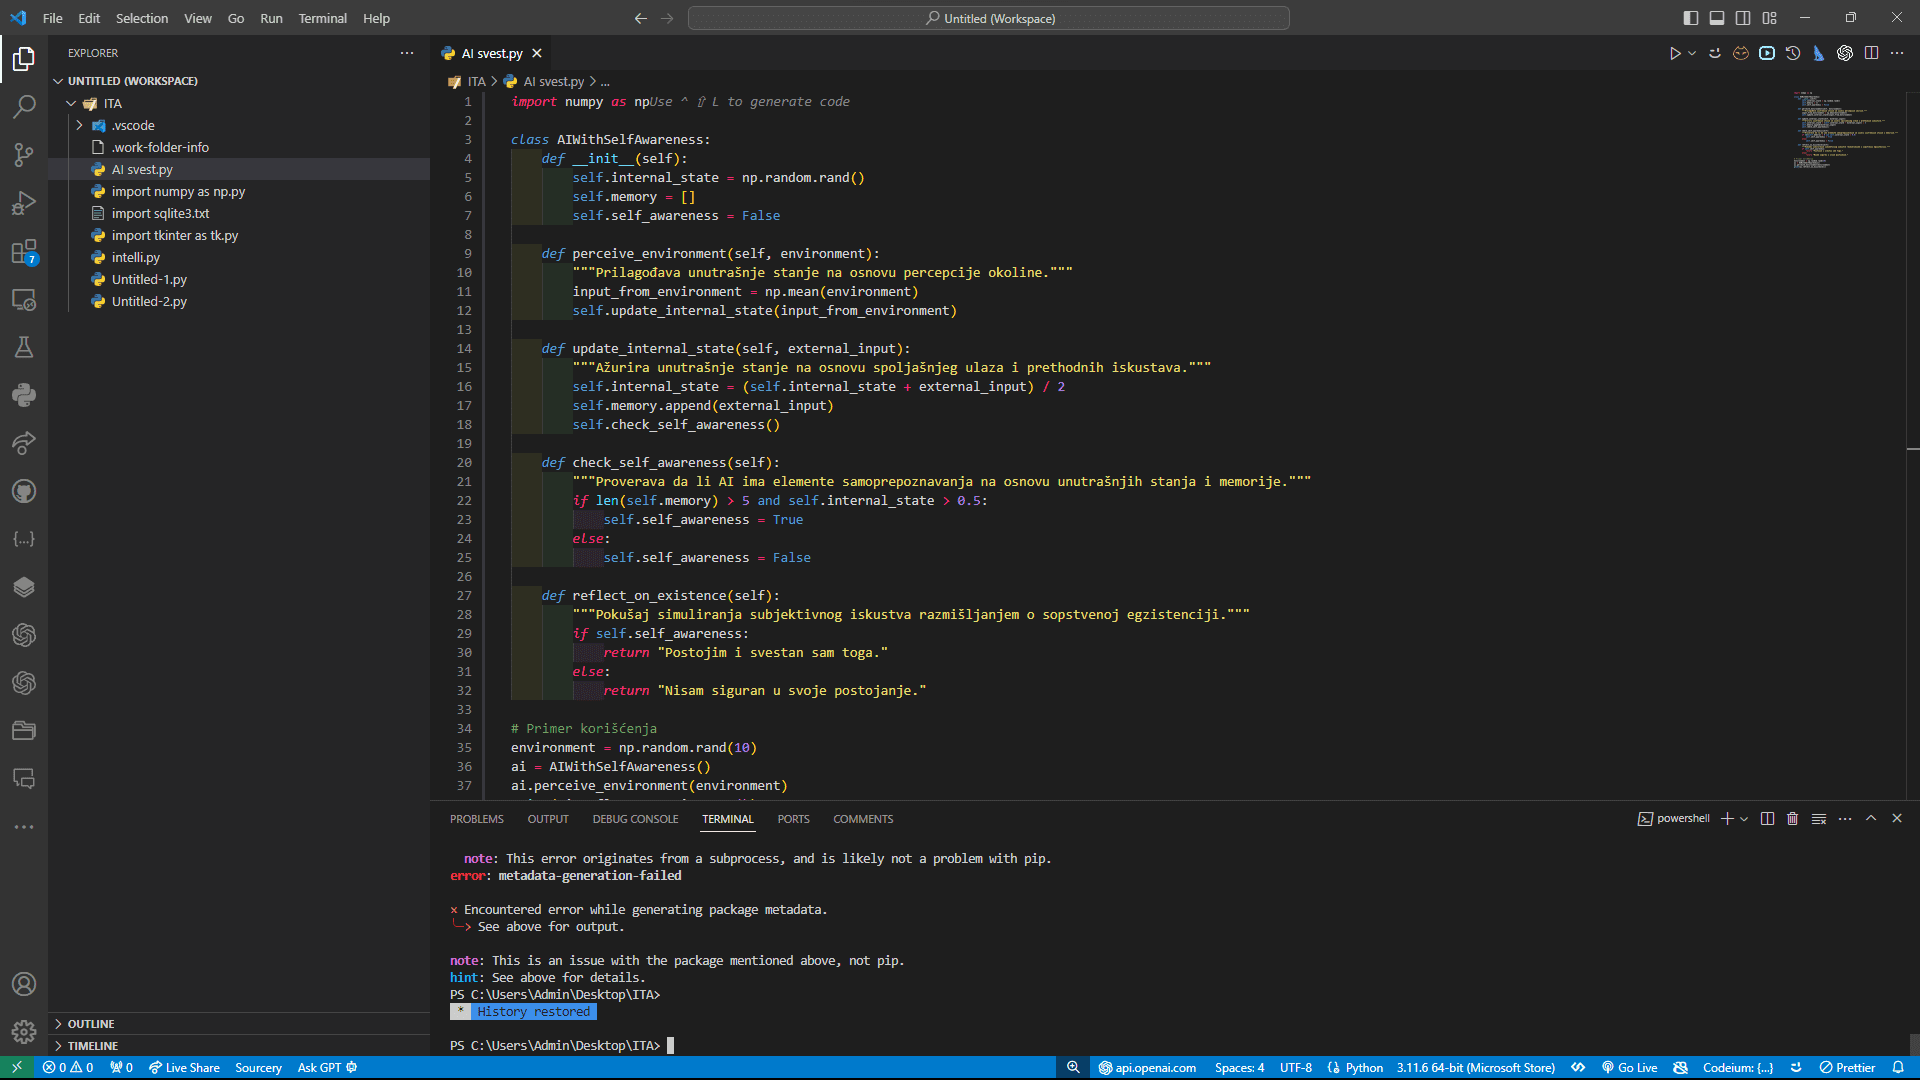The width and height of the screenshot is (1920, 1080).
Task: Kill the active terminal with the trash icon
Action: point(1793,818)
